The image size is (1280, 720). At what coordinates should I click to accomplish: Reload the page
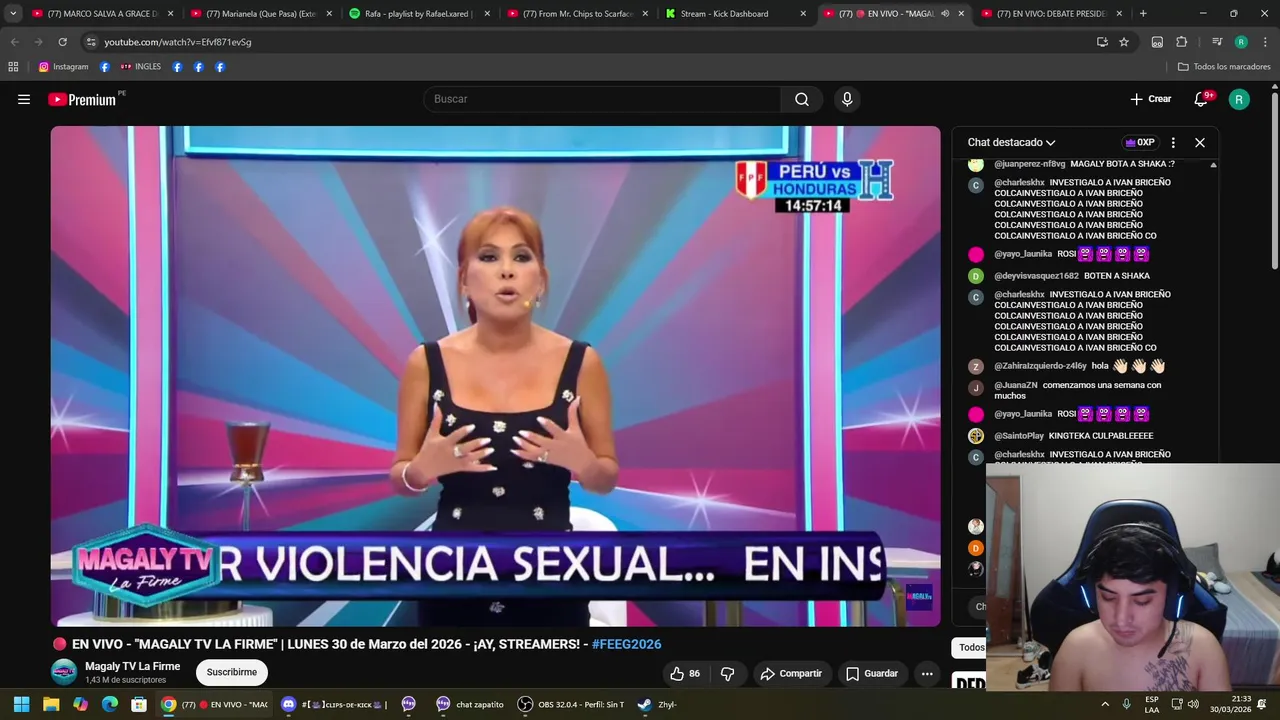click(x=62, y=42)
